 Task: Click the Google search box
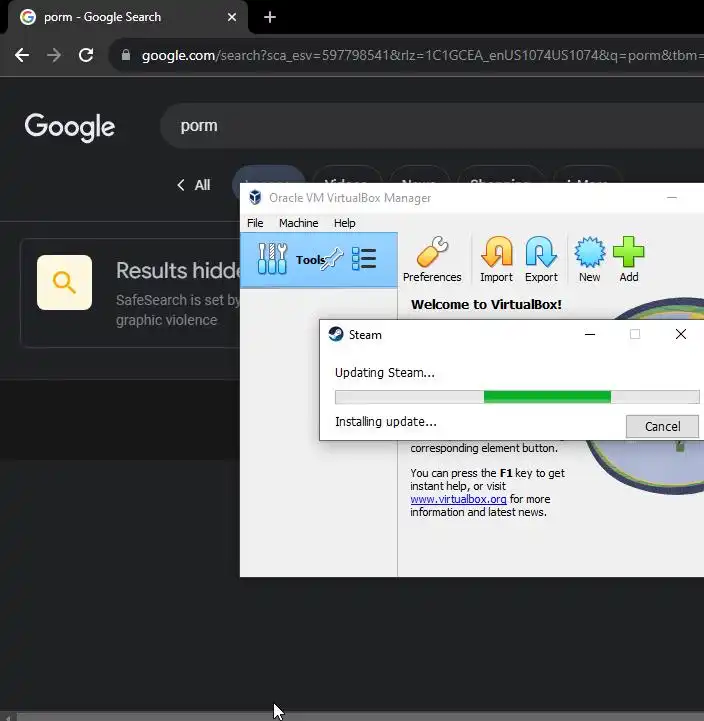point(432,126)
